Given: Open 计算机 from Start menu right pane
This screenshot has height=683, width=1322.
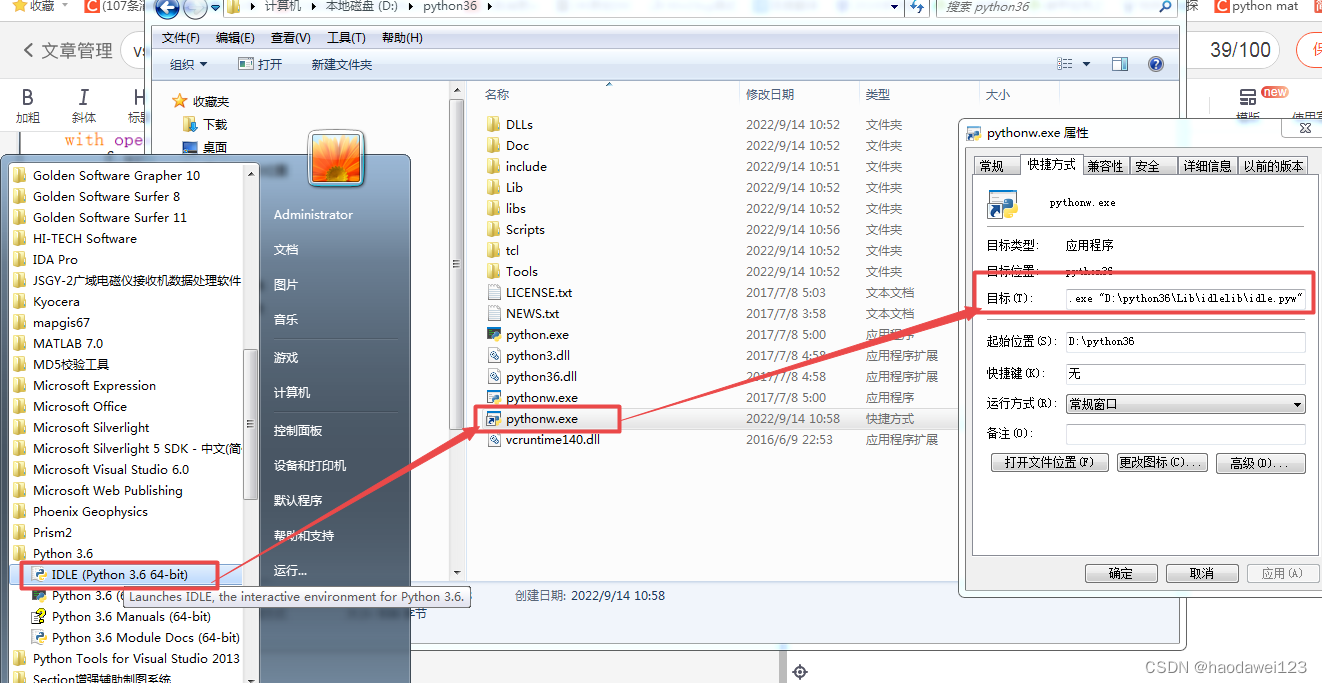Looking at the screenshot, I should point(292,392).
